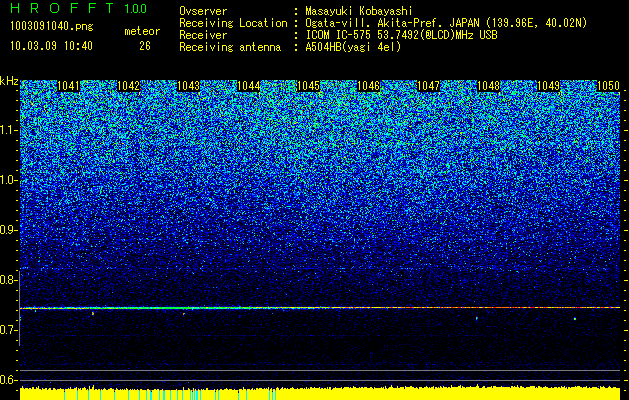The width and height of the screenshot is (629, 400).
Task: Click the Receiving antenna label
Action: (230, 47)
